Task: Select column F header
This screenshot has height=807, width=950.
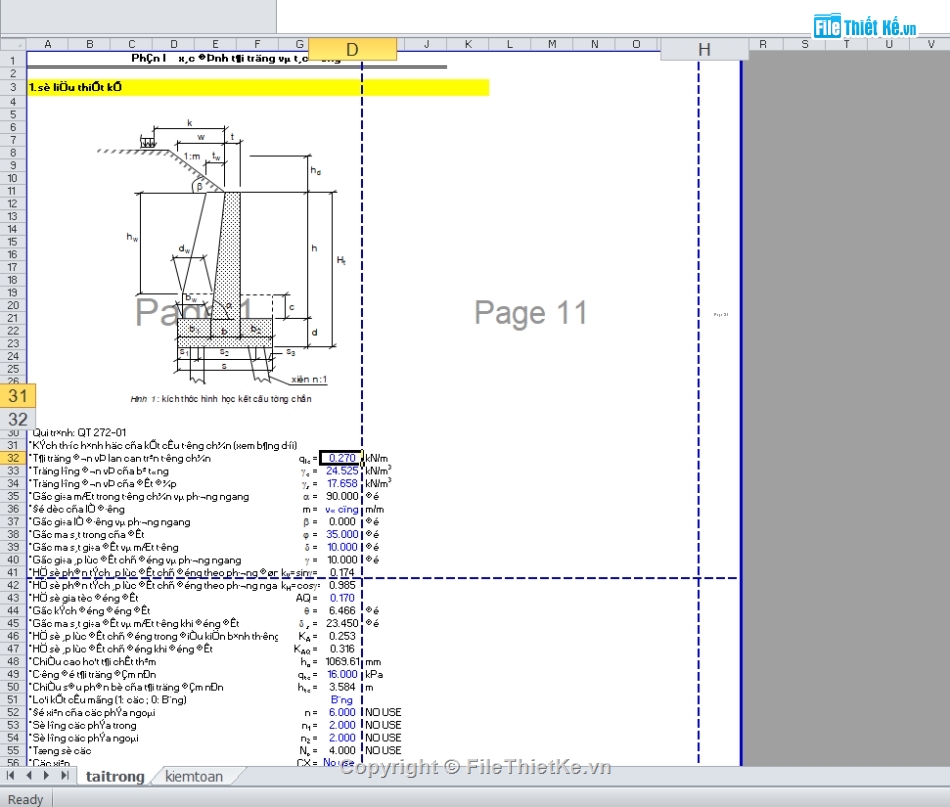Action: click(x=257, y=44)
